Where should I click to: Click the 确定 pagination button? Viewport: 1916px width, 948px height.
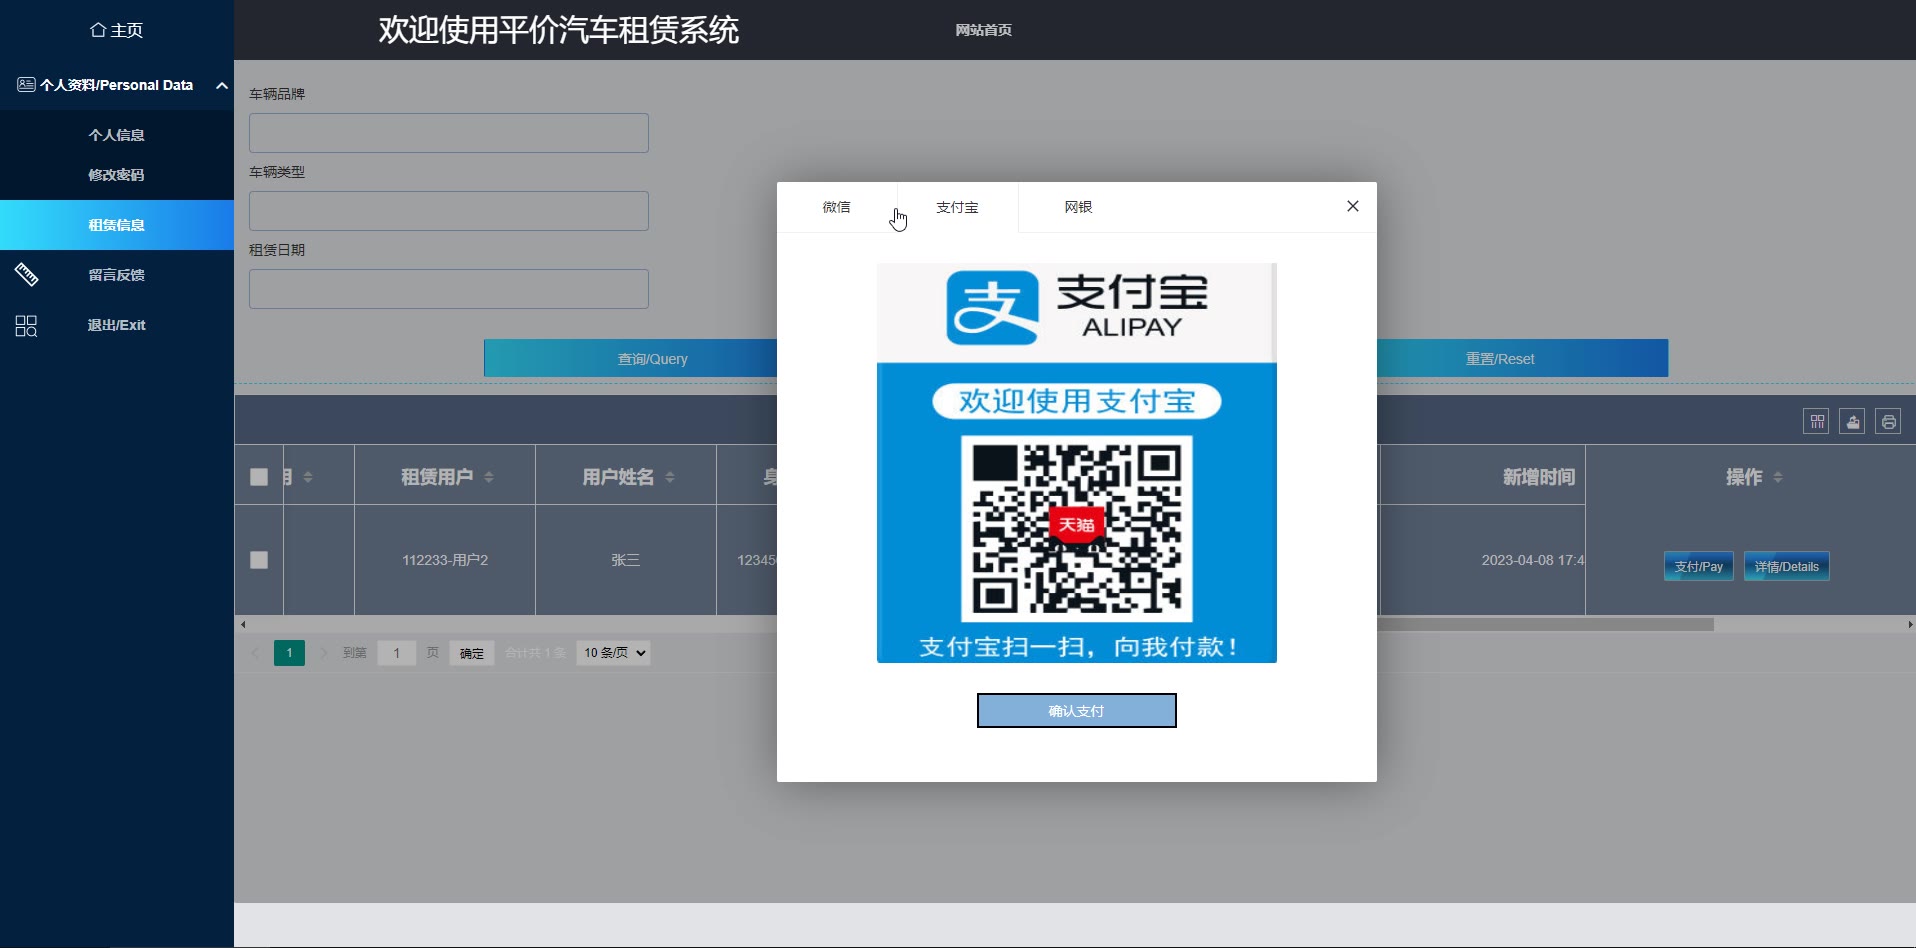(x=472, y=653)
